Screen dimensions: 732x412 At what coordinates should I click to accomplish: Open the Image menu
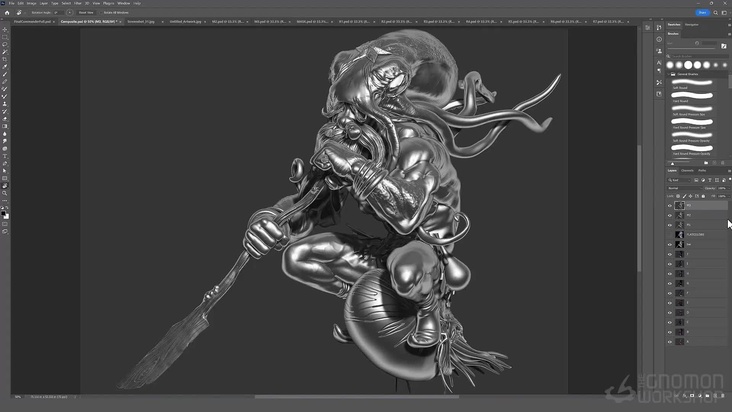[31, 3]
